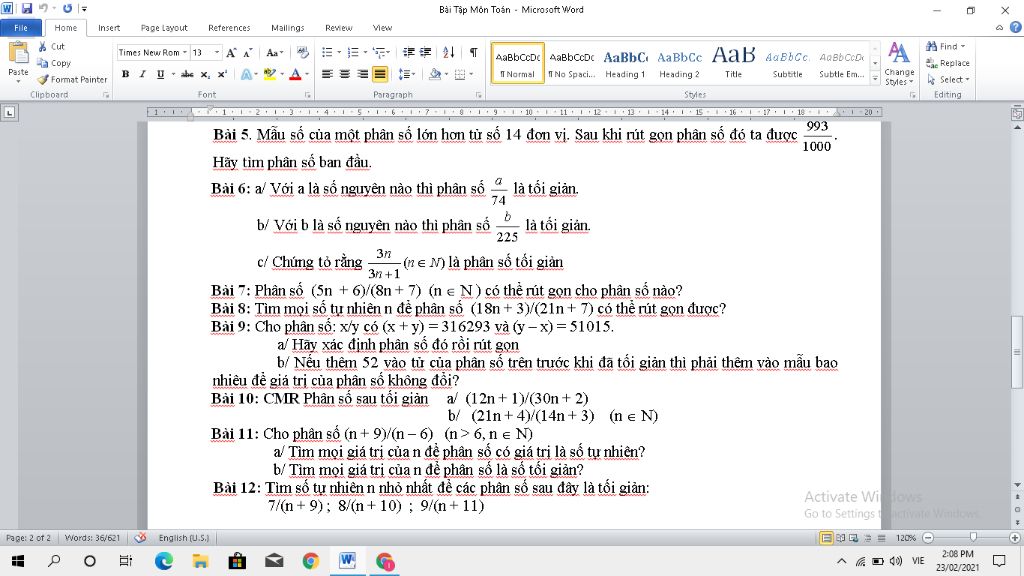Click English (U.S.) language status
The image size is (1024, 576).
(184, 537)
